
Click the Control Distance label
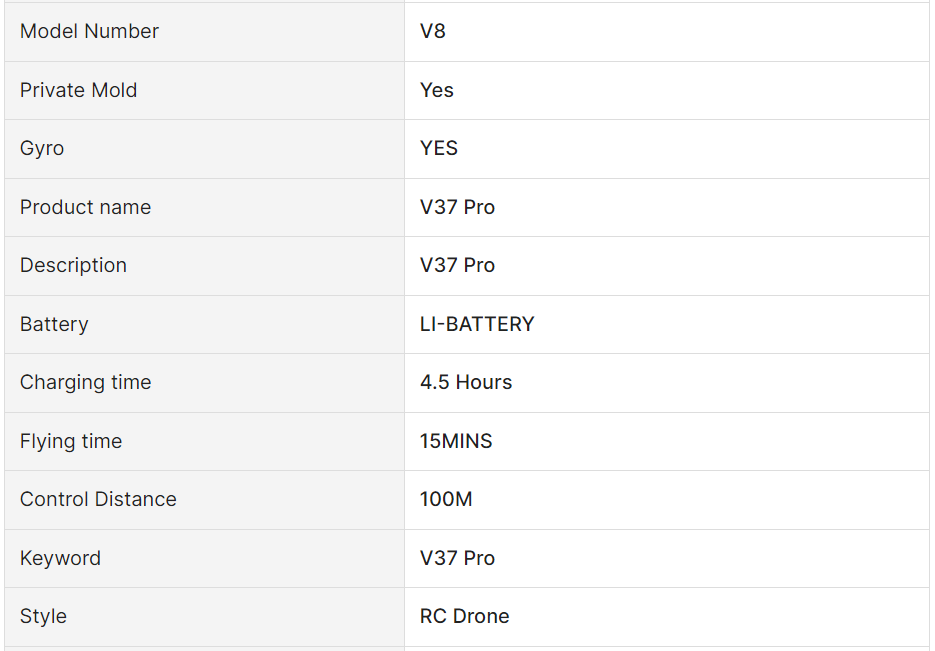tap(98, 499)
